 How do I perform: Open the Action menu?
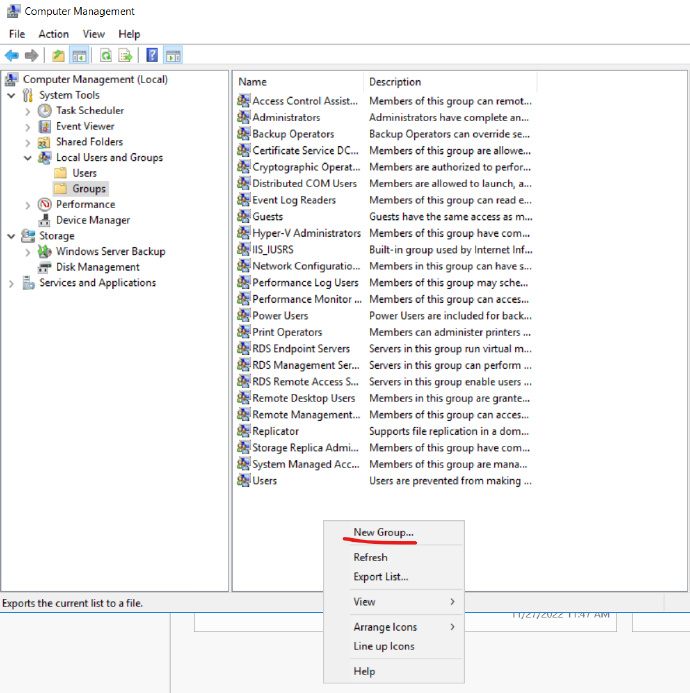53,34
